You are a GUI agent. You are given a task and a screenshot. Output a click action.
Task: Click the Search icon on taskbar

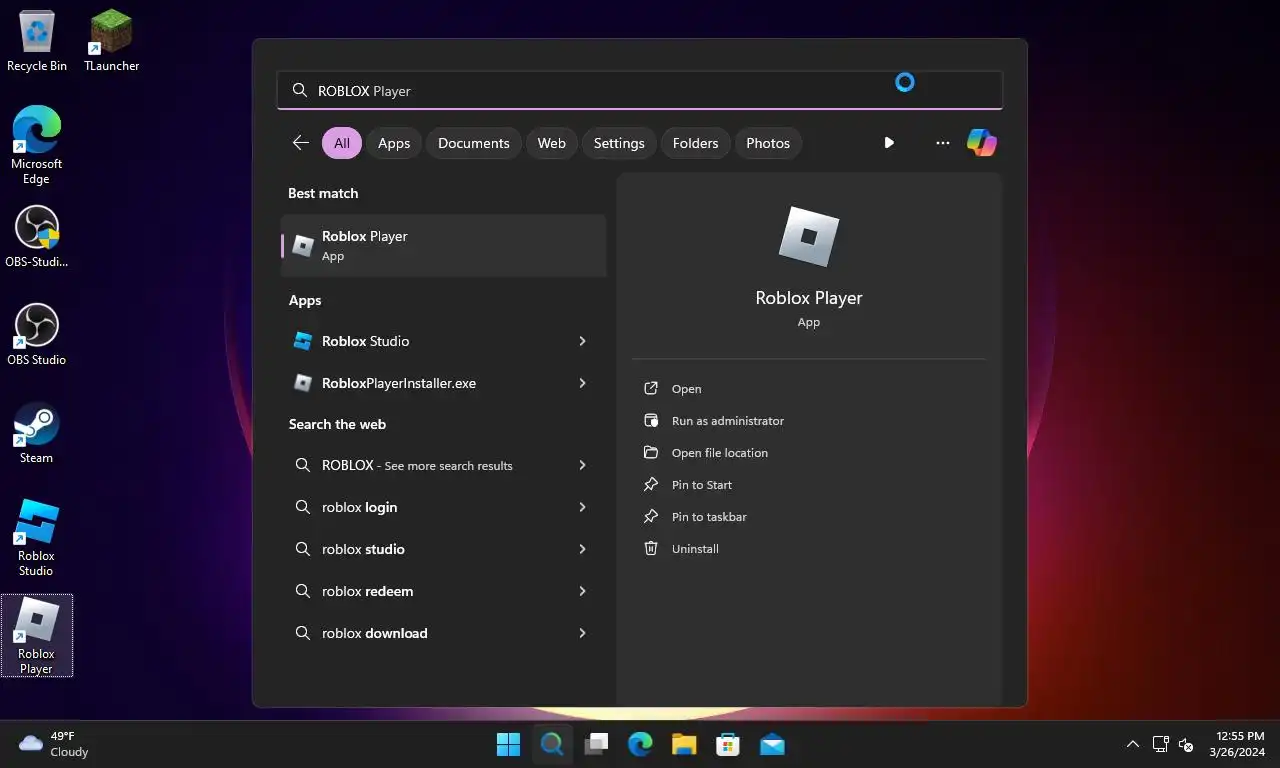pyautogui.click(x=552, y=744)
